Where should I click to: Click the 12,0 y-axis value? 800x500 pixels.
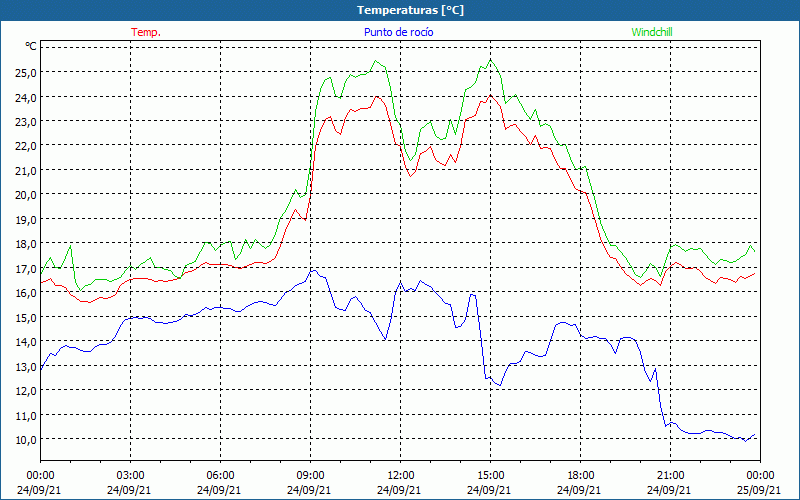(x=25, y=391)
